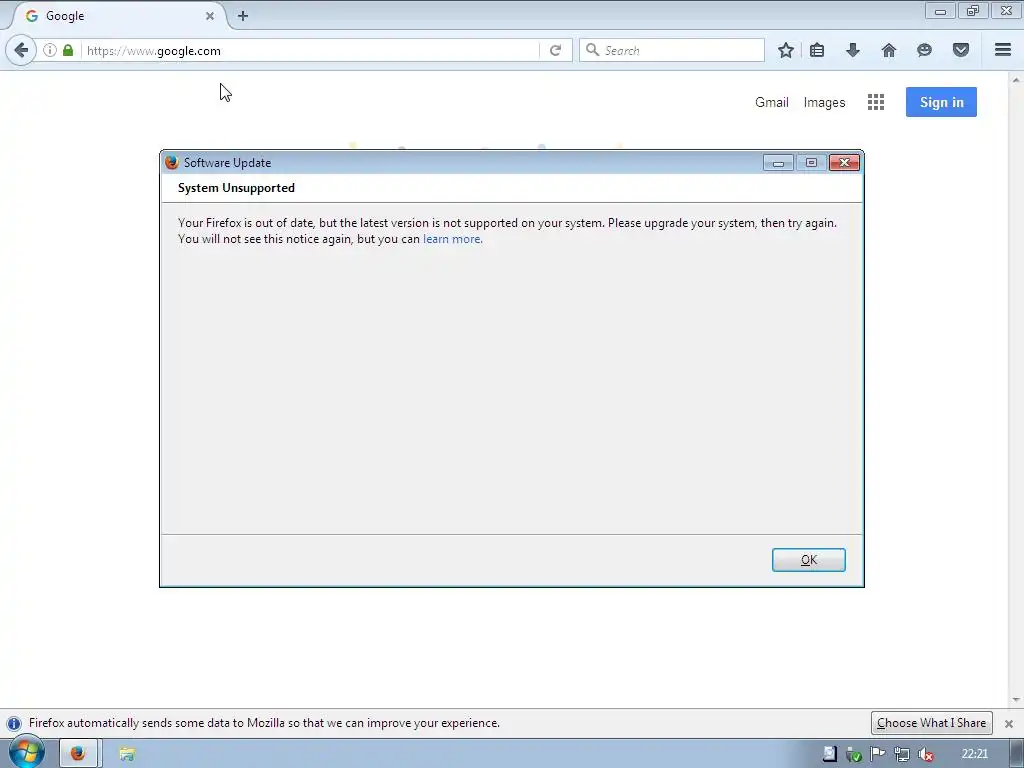Click the Search box in the toolbar
Viewport: 1024px width, 768px height.
[x=671, y=50]
